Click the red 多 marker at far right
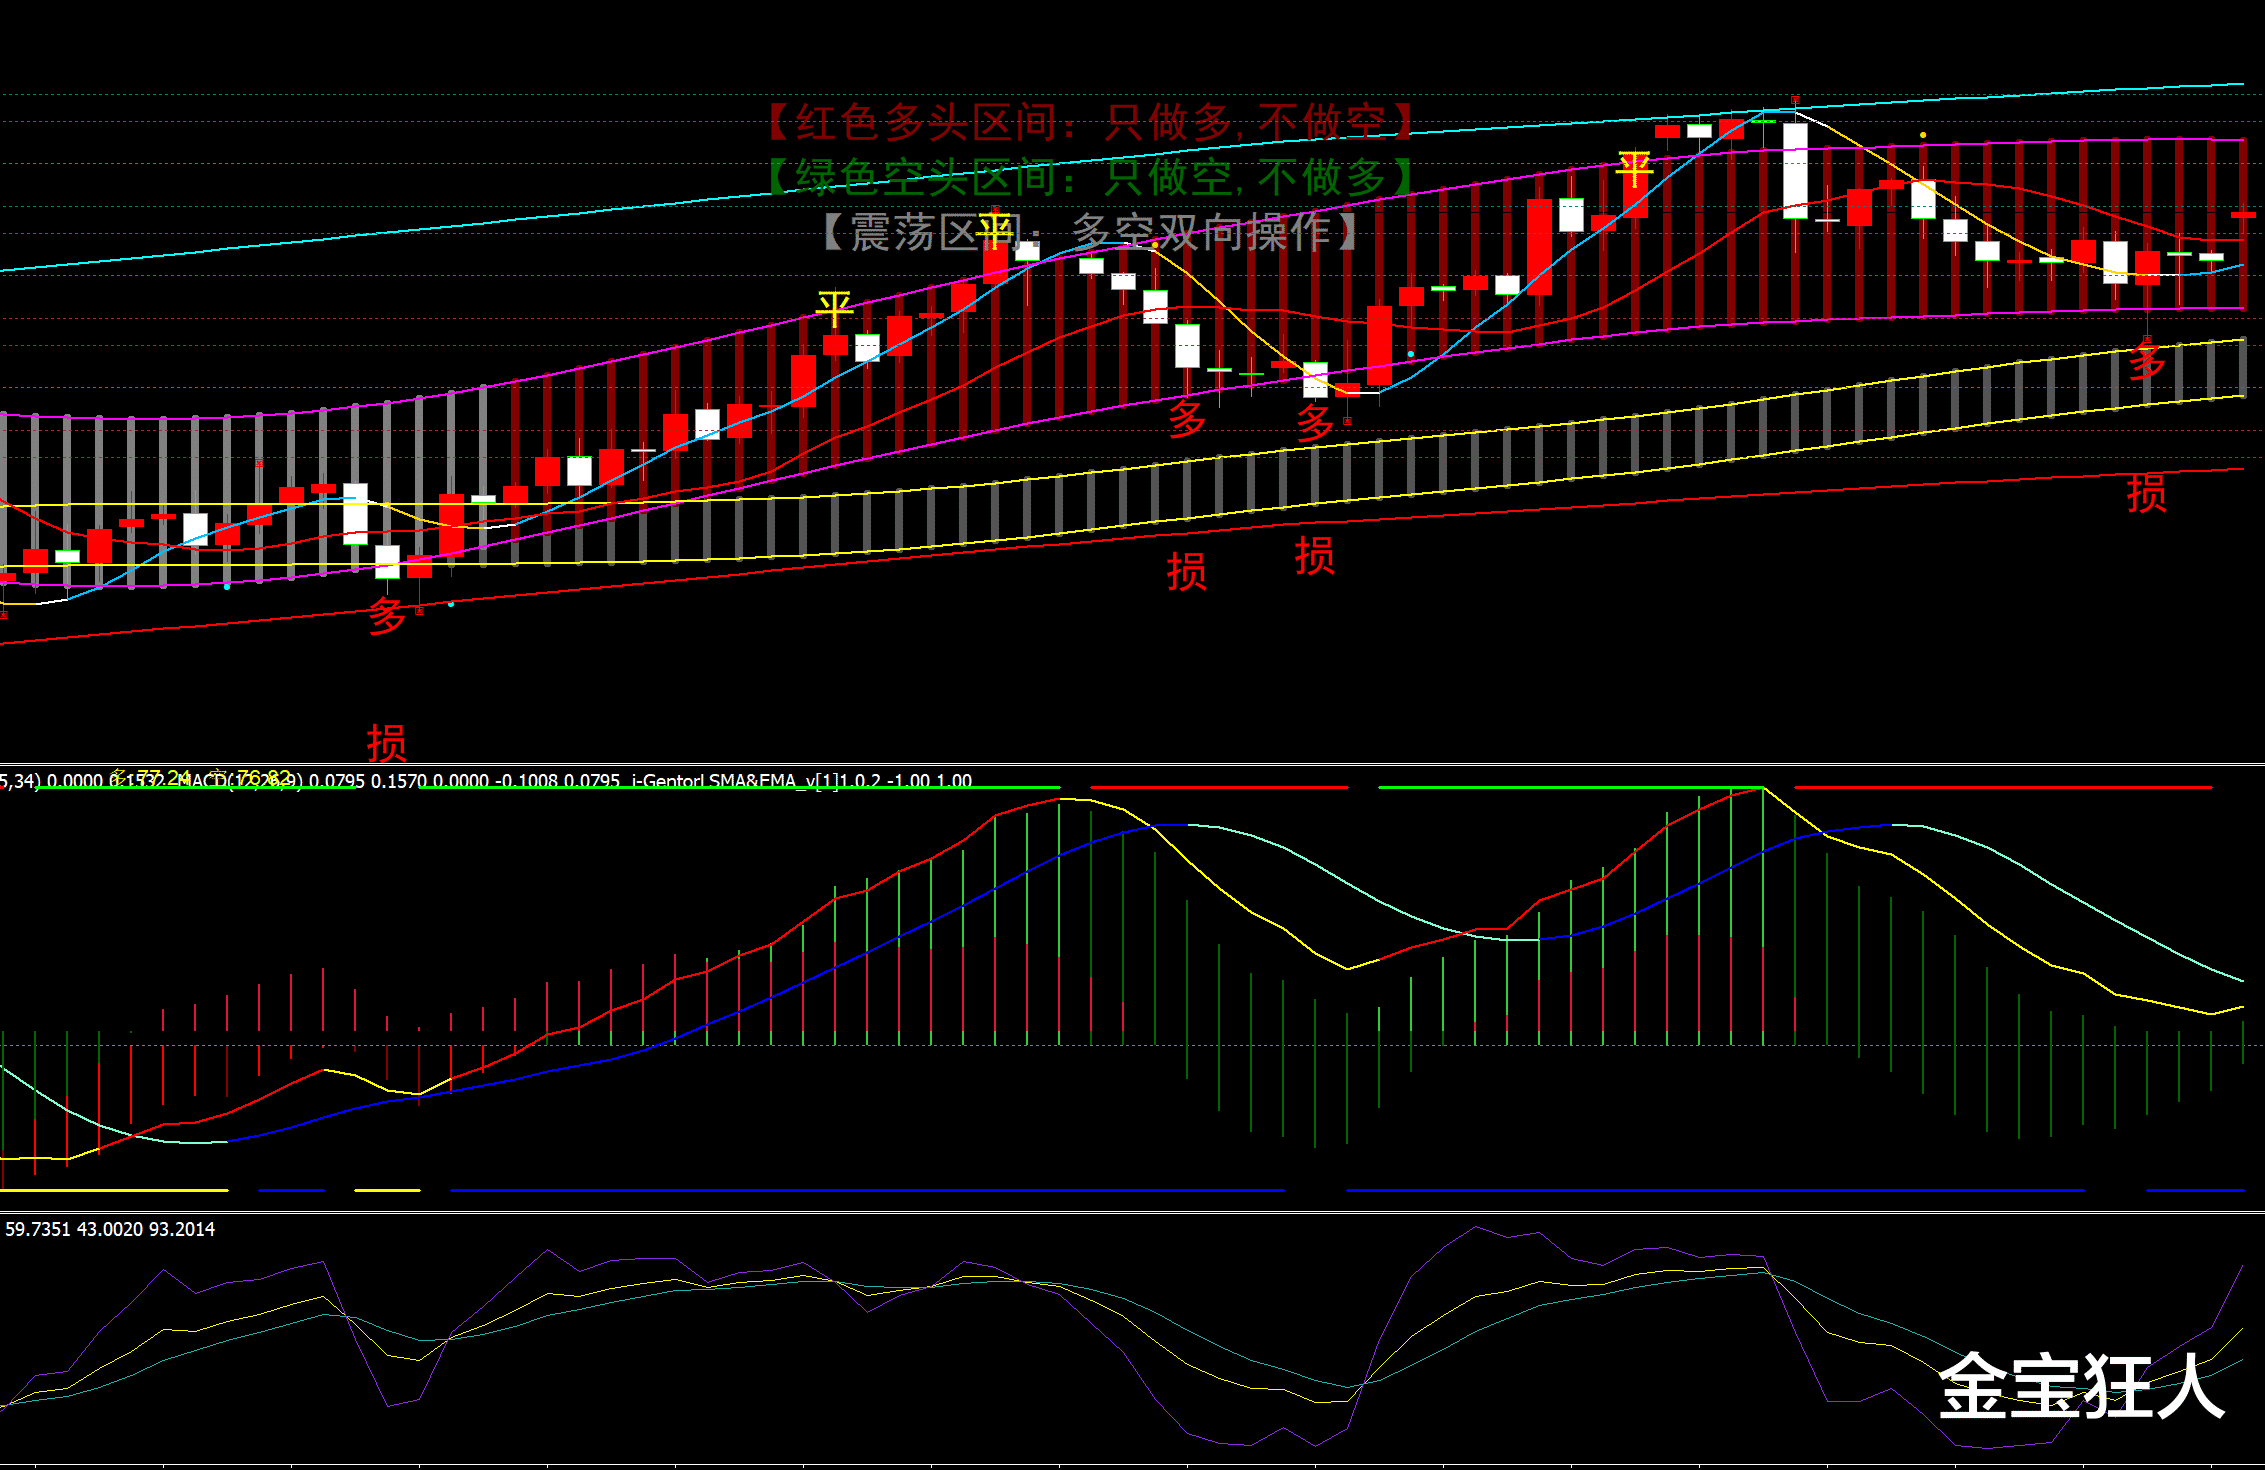The image size is (2265, 1470). coord(2146,361)
